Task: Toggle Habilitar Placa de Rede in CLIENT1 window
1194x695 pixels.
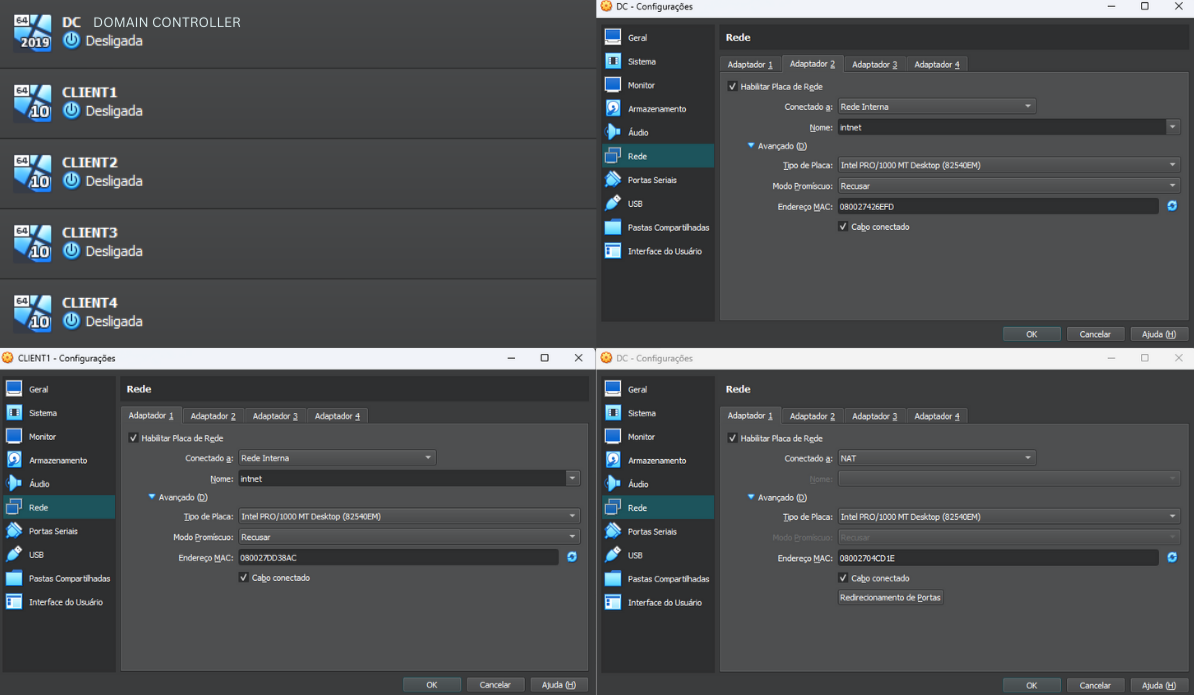Action: (134, 438)
